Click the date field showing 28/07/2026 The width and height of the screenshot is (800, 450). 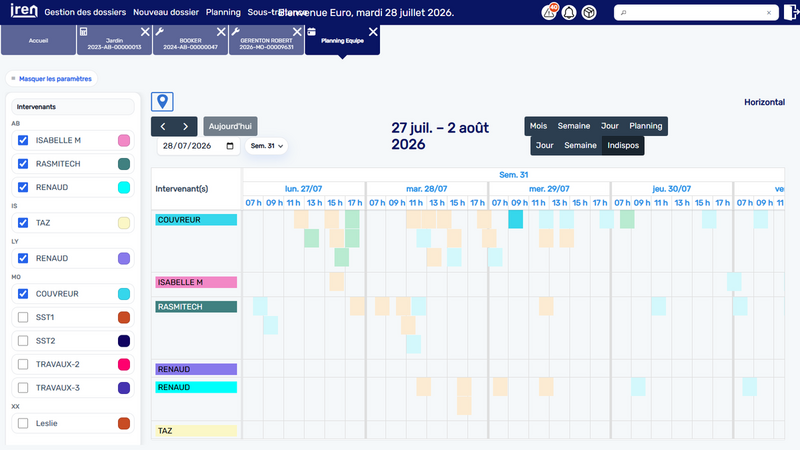[x=198, y=146]
